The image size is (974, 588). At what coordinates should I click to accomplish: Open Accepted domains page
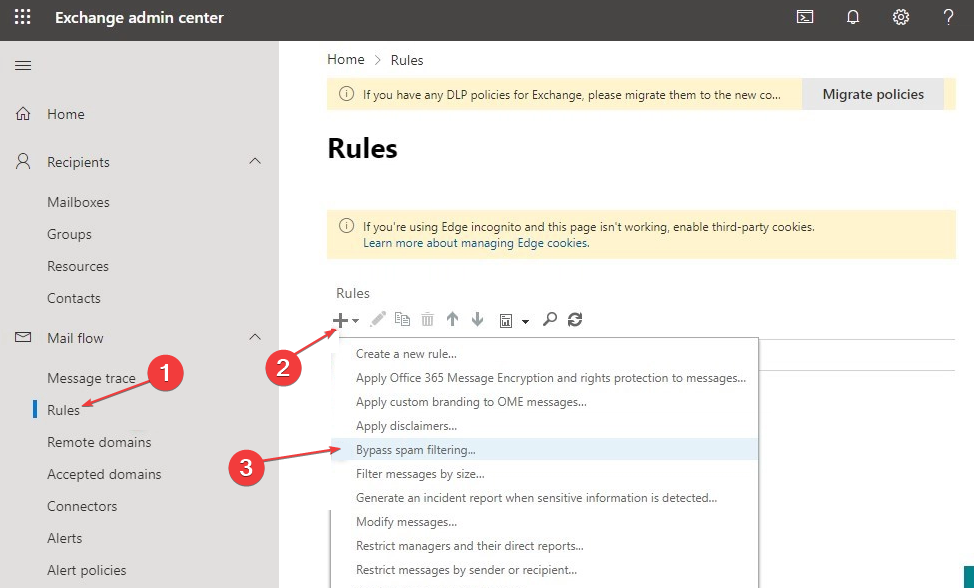coord(104,474)
